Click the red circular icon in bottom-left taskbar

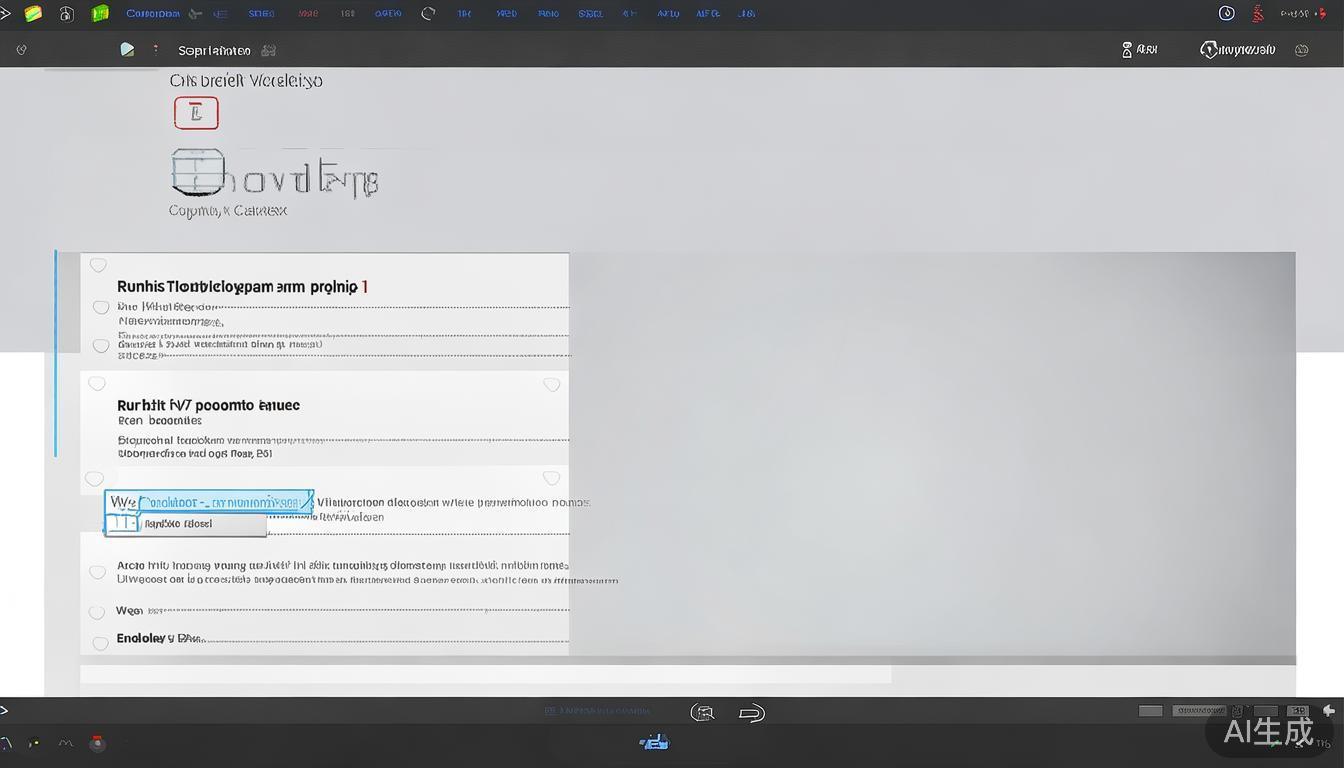pos(97,743)
